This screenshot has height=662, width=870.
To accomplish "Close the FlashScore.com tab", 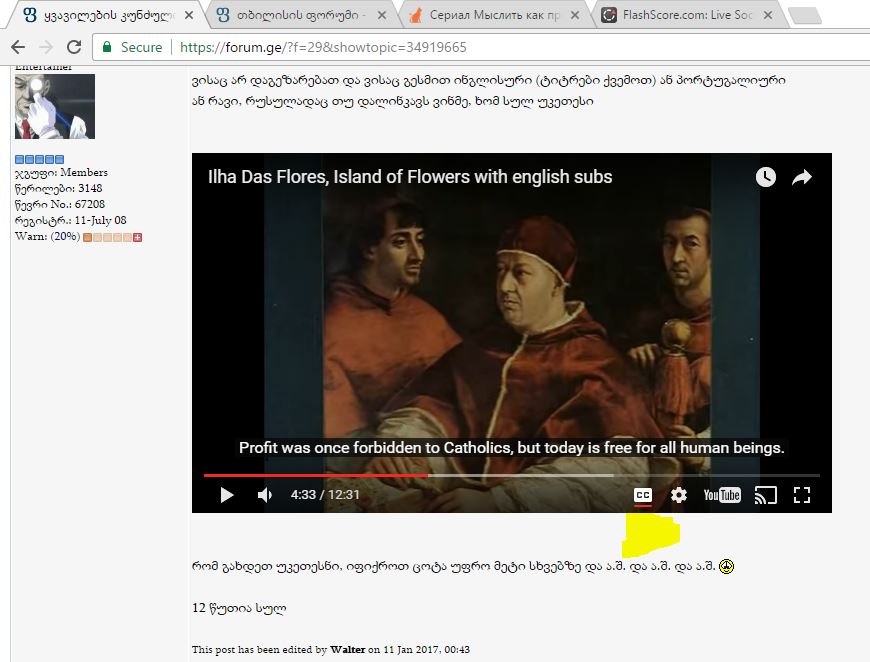I will tap(768, 15).
